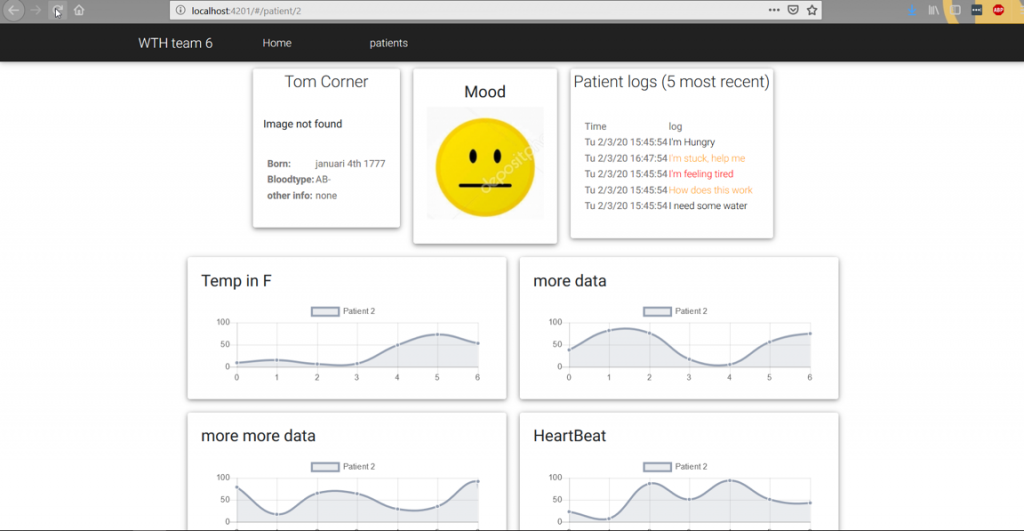Click the 'Born:' label in patient card
Viewport: 1024px width, 531px height.
coord(279,164)
